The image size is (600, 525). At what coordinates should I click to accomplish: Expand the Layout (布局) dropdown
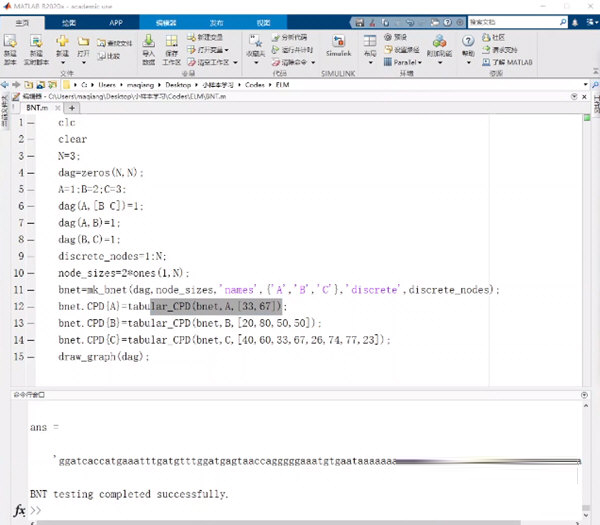point(370,62)
